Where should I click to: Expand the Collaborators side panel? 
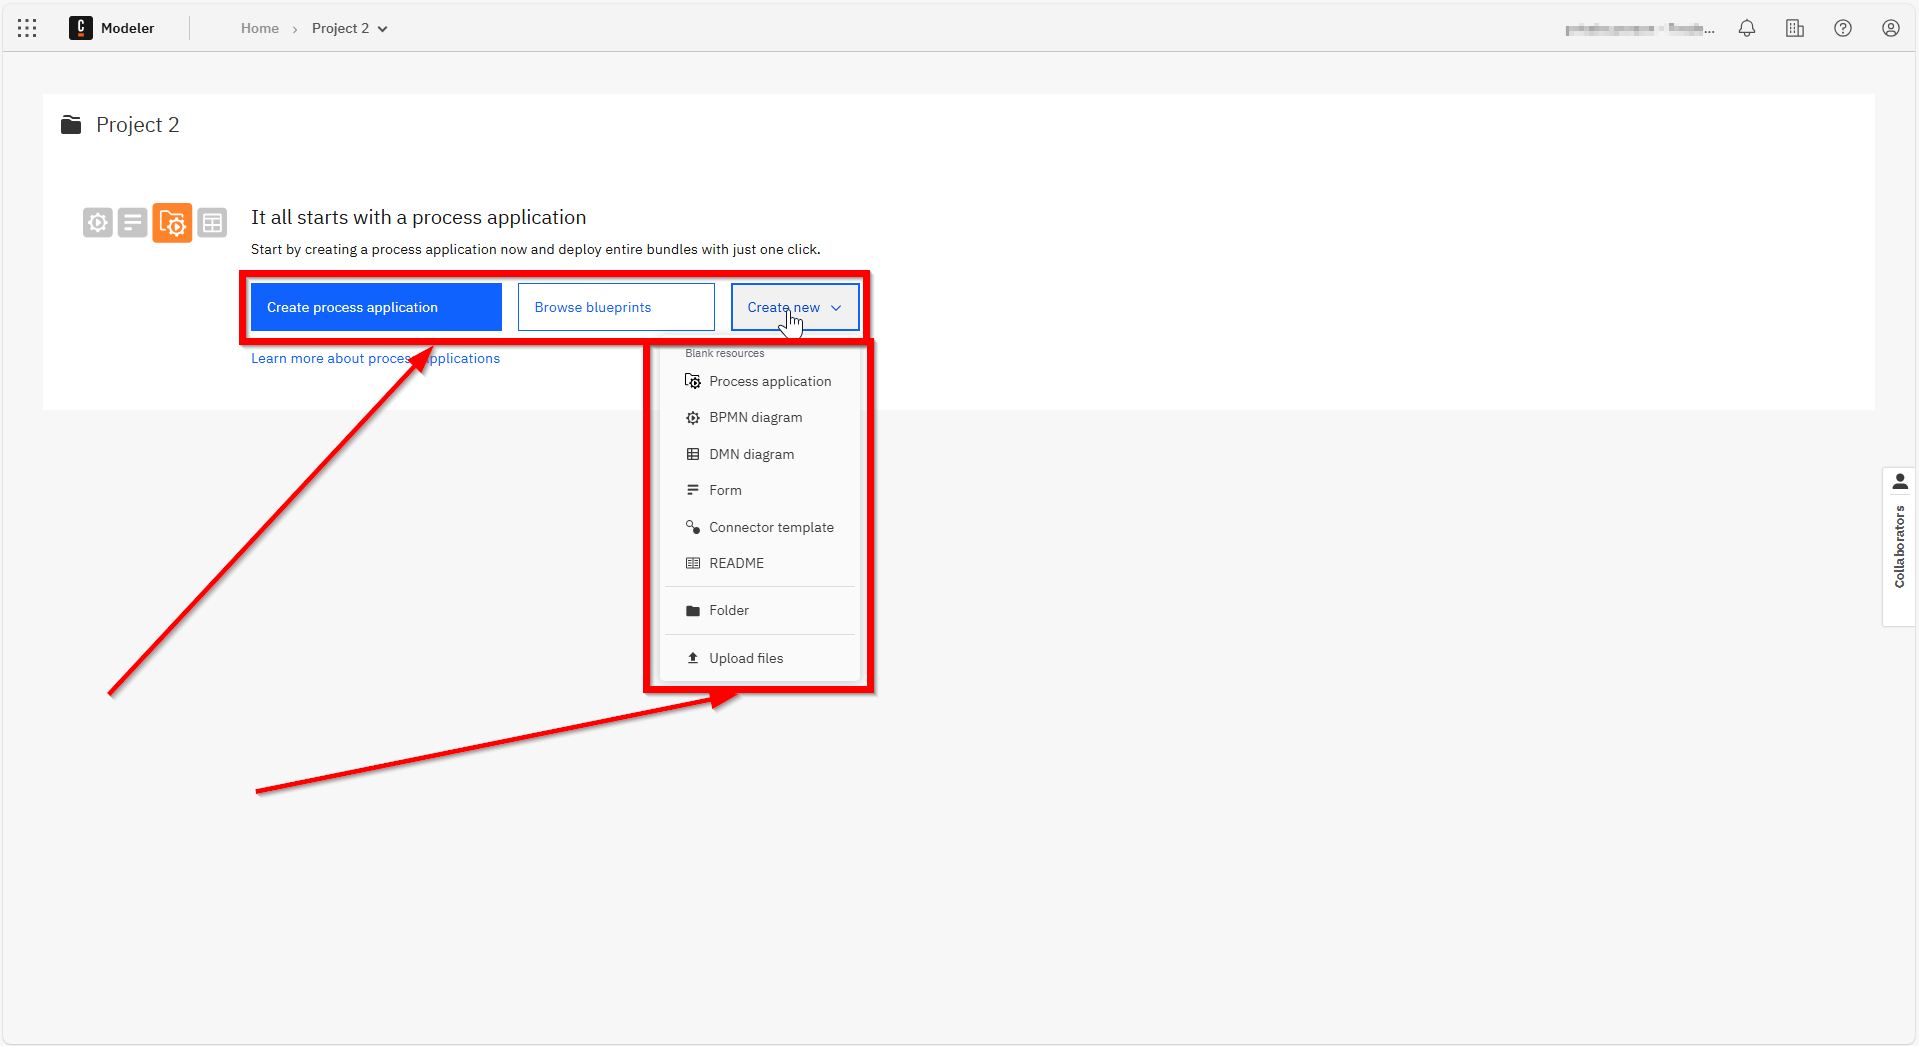click(x=1898, y=545)
